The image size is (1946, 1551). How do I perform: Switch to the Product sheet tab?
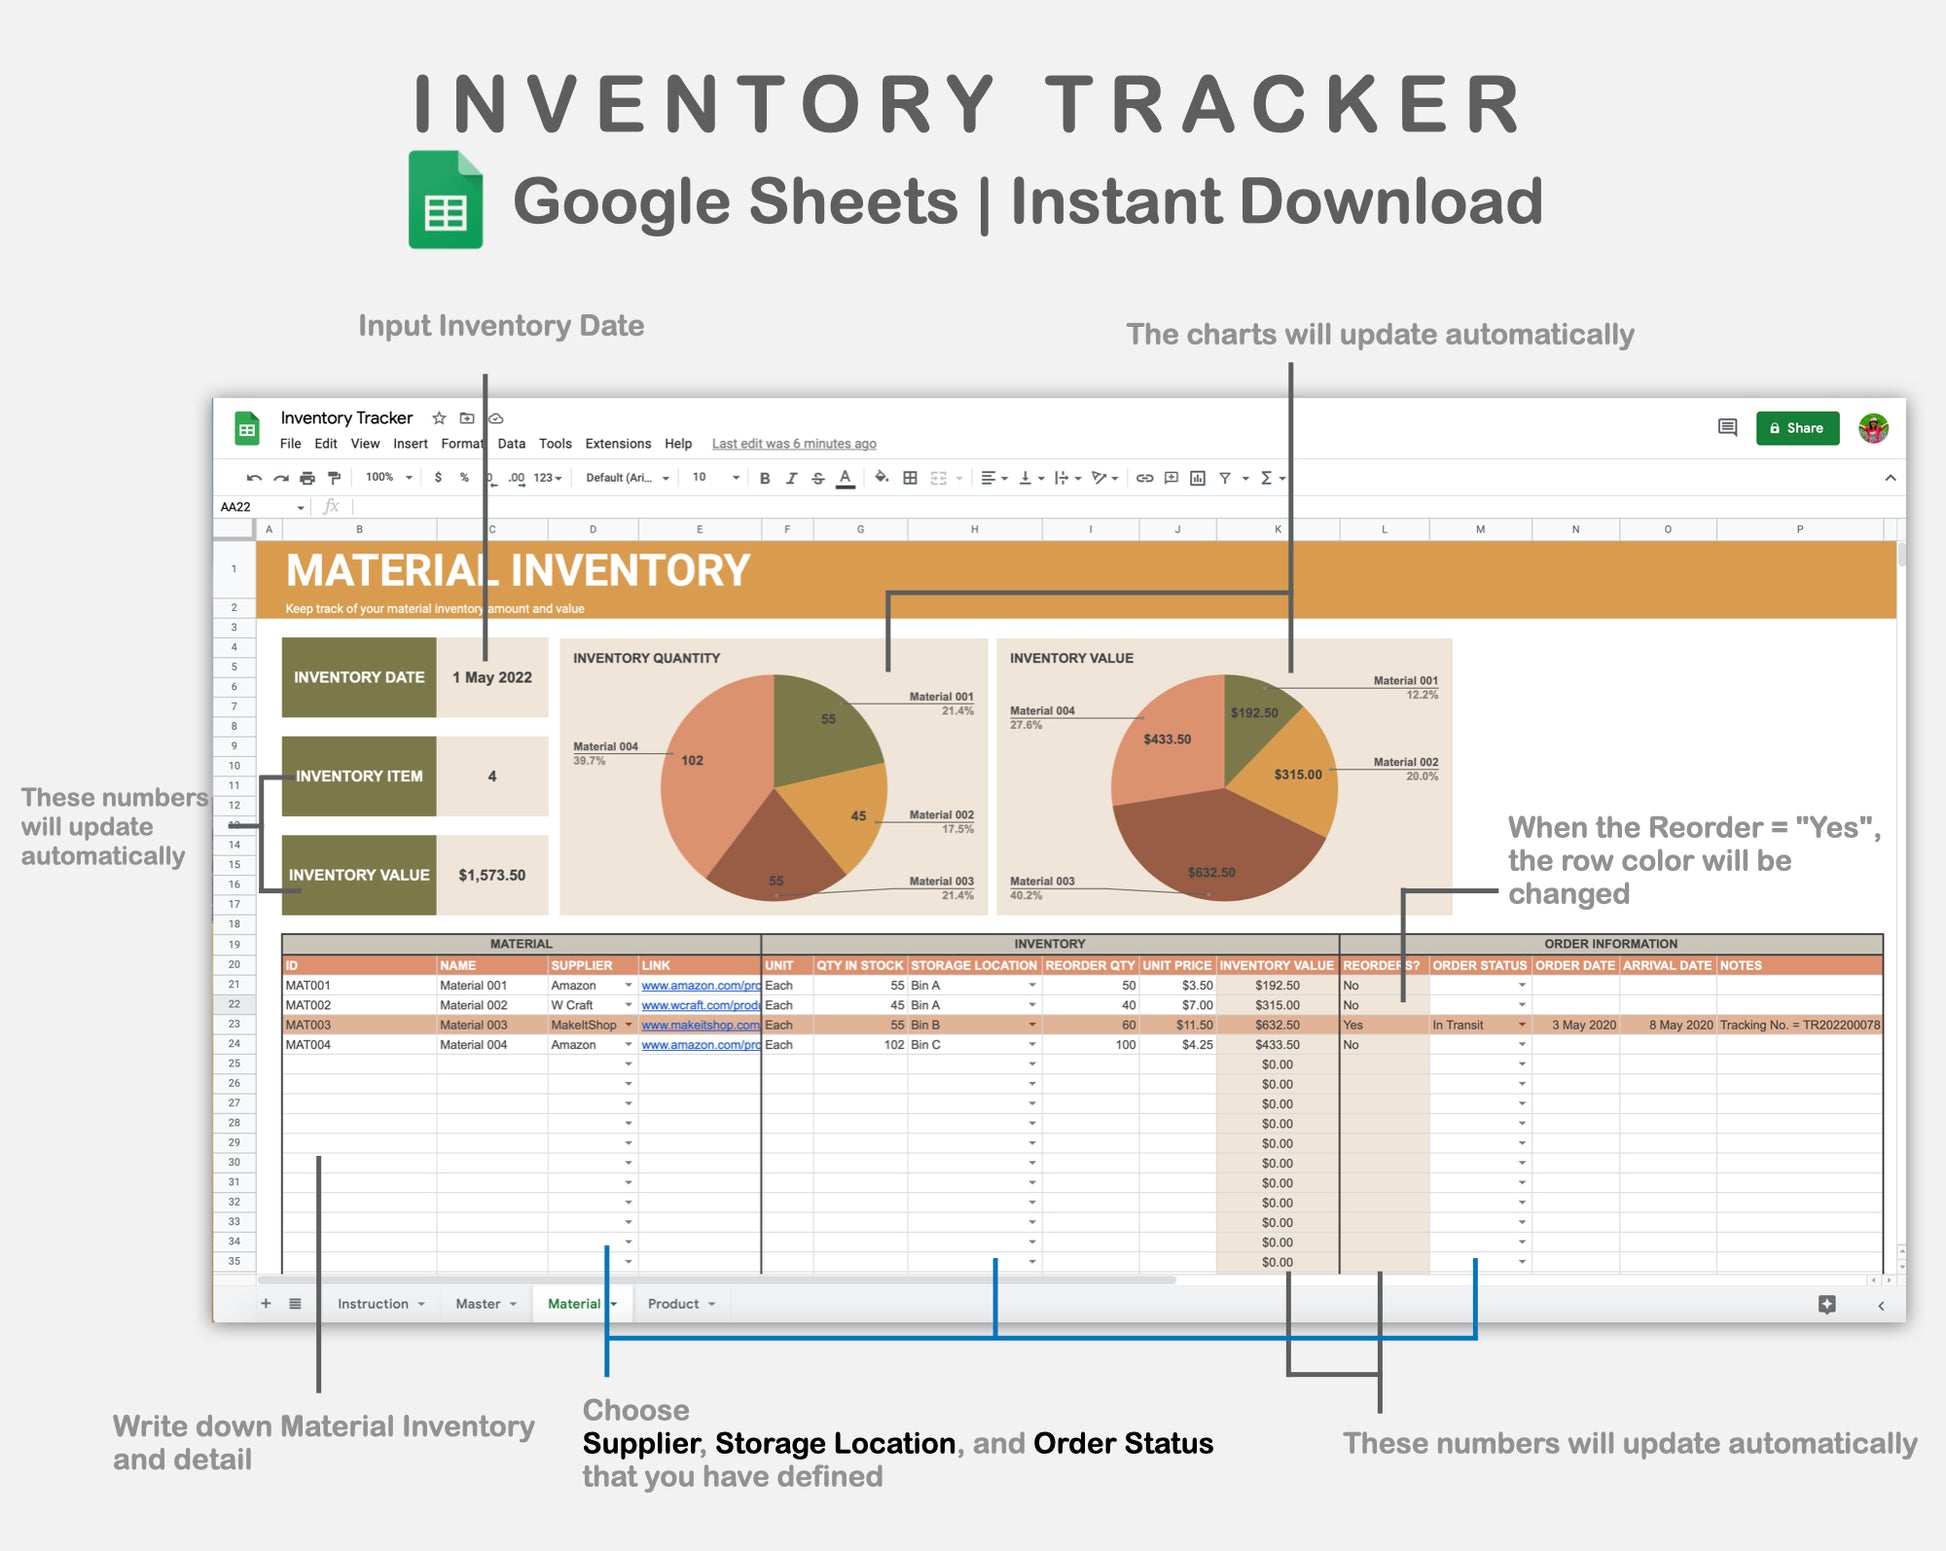pos(672,1303)
